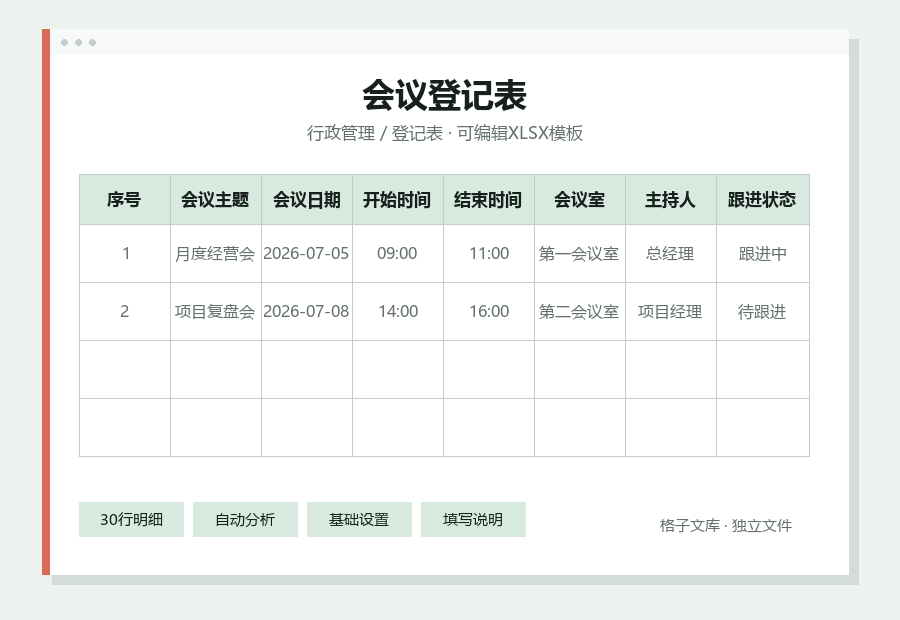Click the 项目经理 host cell

(671, 312)
